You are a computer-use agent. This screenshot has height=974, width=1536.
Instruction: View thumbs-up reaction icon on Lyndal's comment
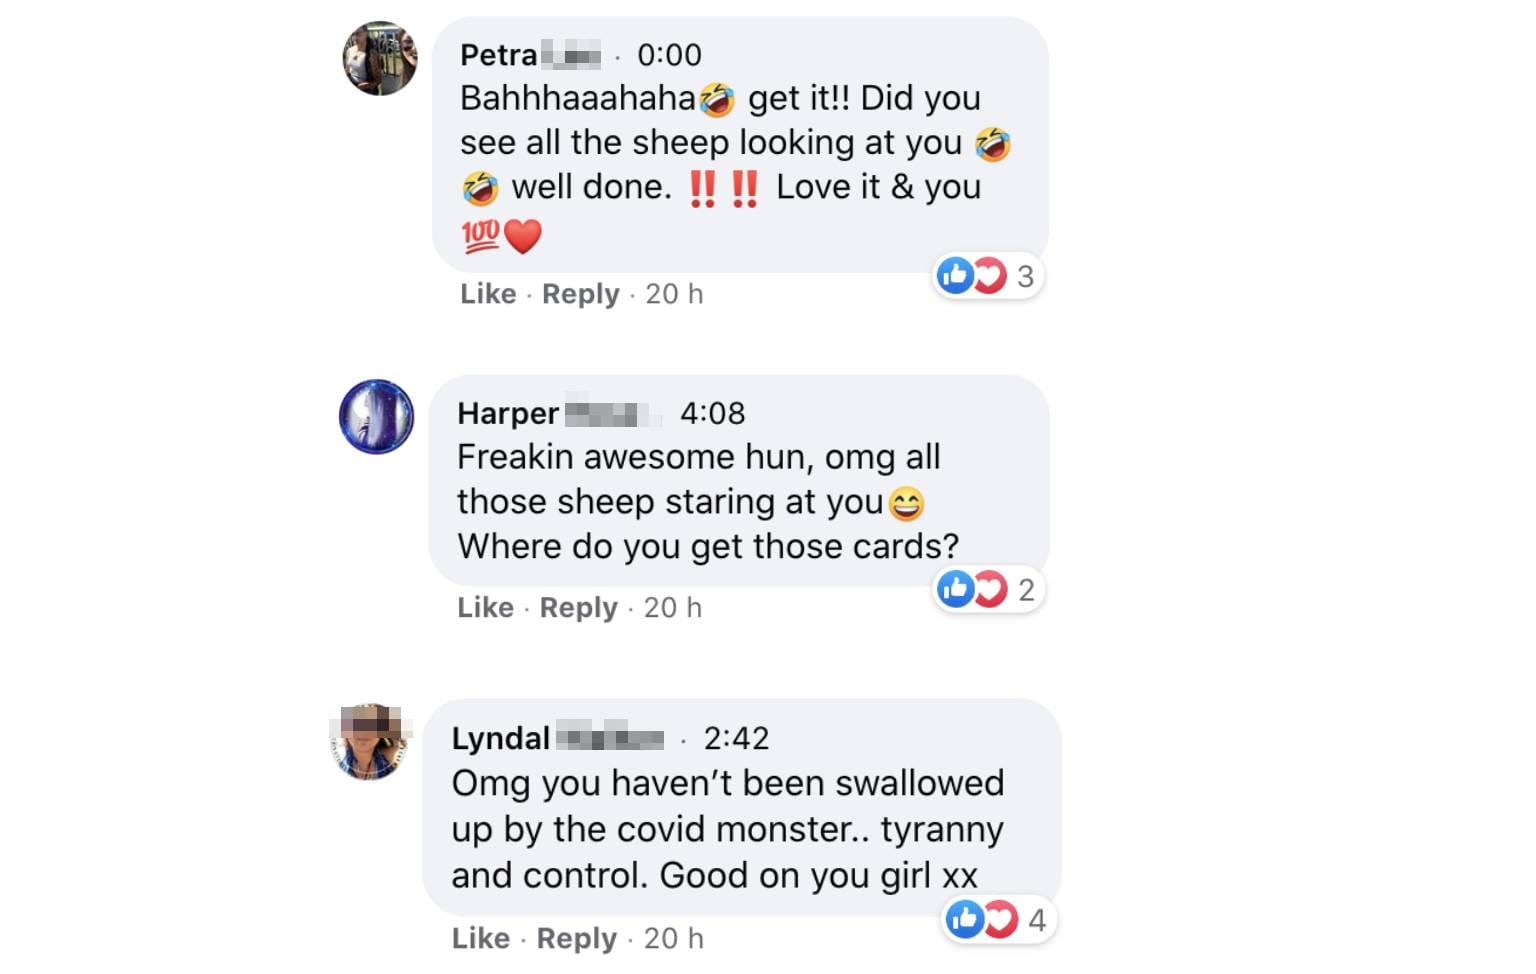(965, 919)
